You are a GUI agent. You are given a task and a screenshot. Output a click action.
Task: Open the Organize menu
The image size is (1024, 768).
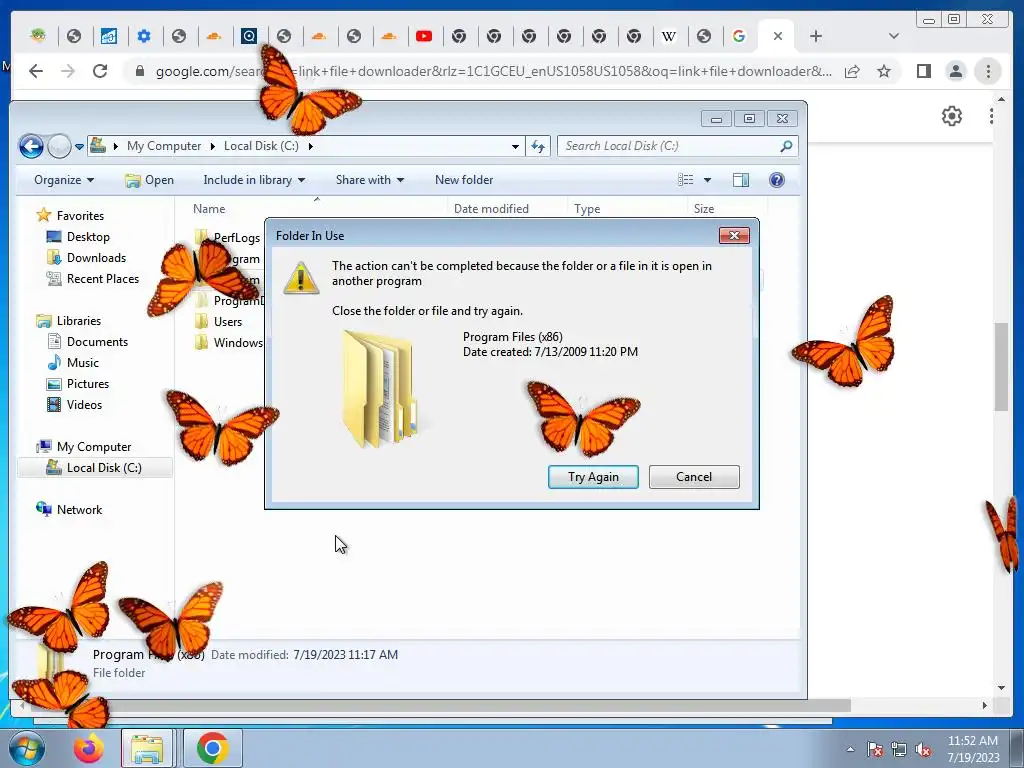pyautogui.click(x=64, y=180)
